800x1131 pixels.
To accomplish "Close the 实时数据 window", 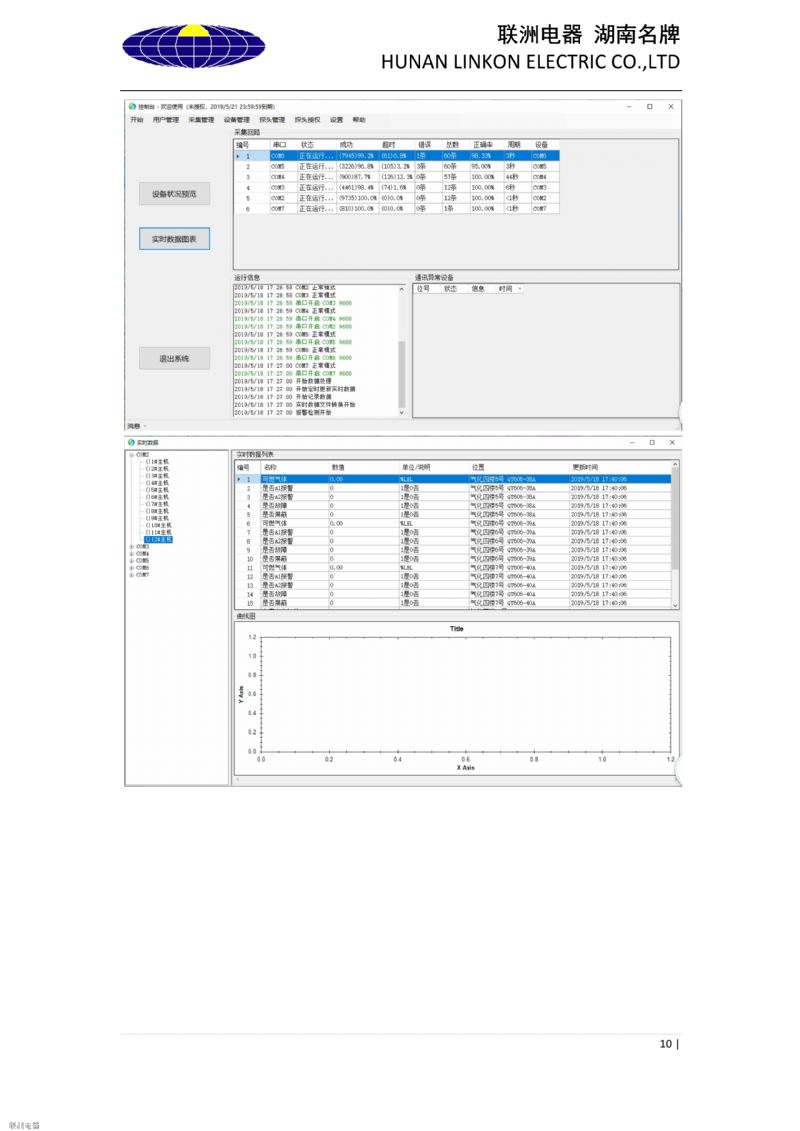I will [x=672, y=442].
